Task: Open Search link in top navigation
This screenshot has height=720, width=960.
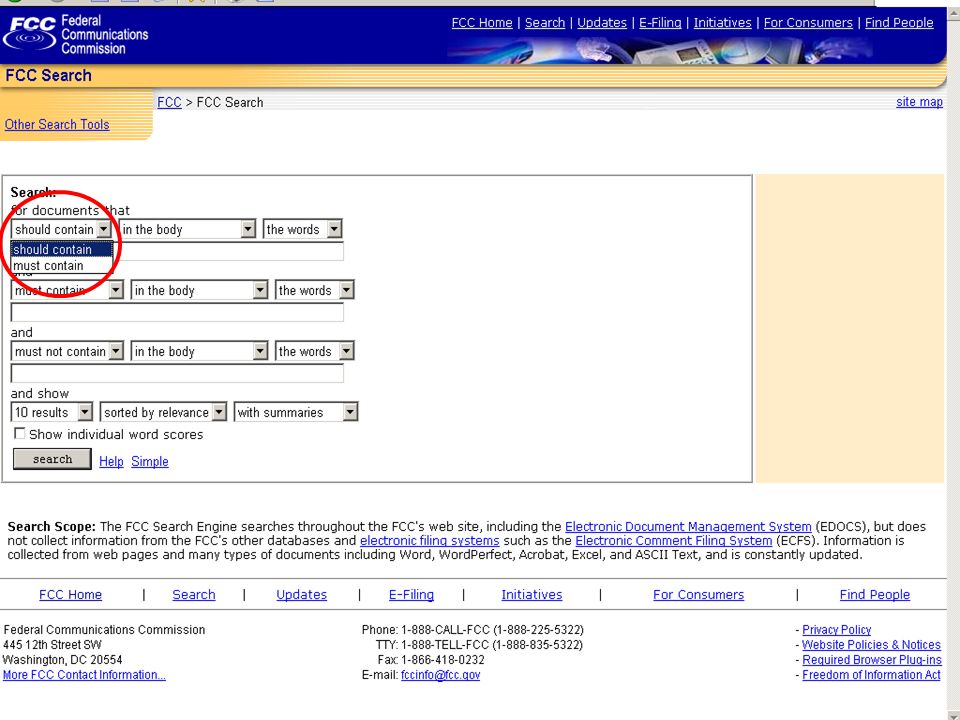Action: (x=545, y=23)
